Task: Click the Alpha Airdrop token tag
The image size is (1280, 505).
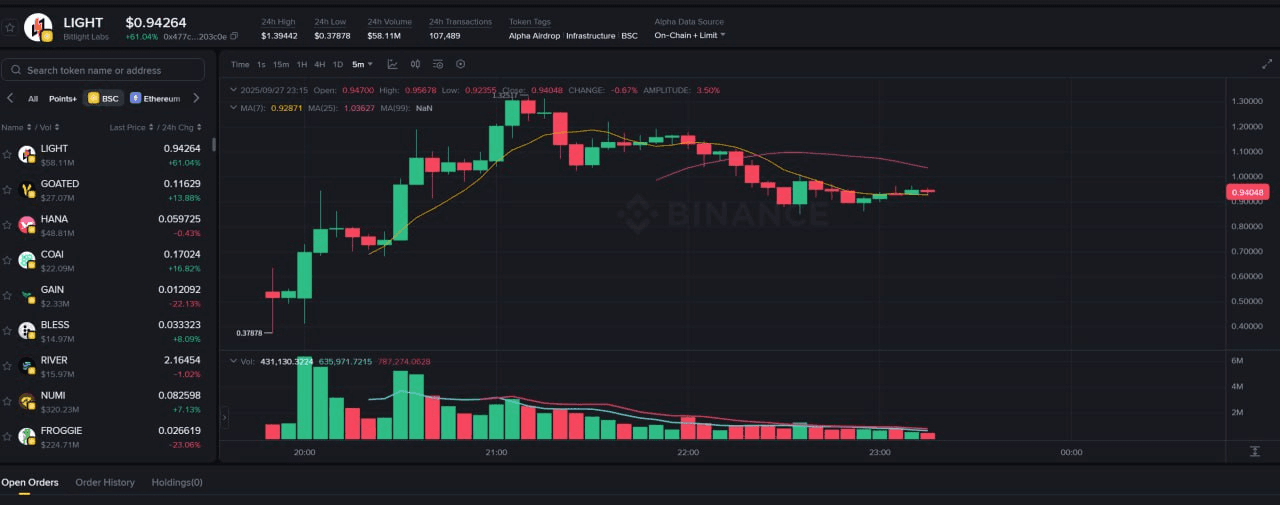Action: tap(534, 35)
